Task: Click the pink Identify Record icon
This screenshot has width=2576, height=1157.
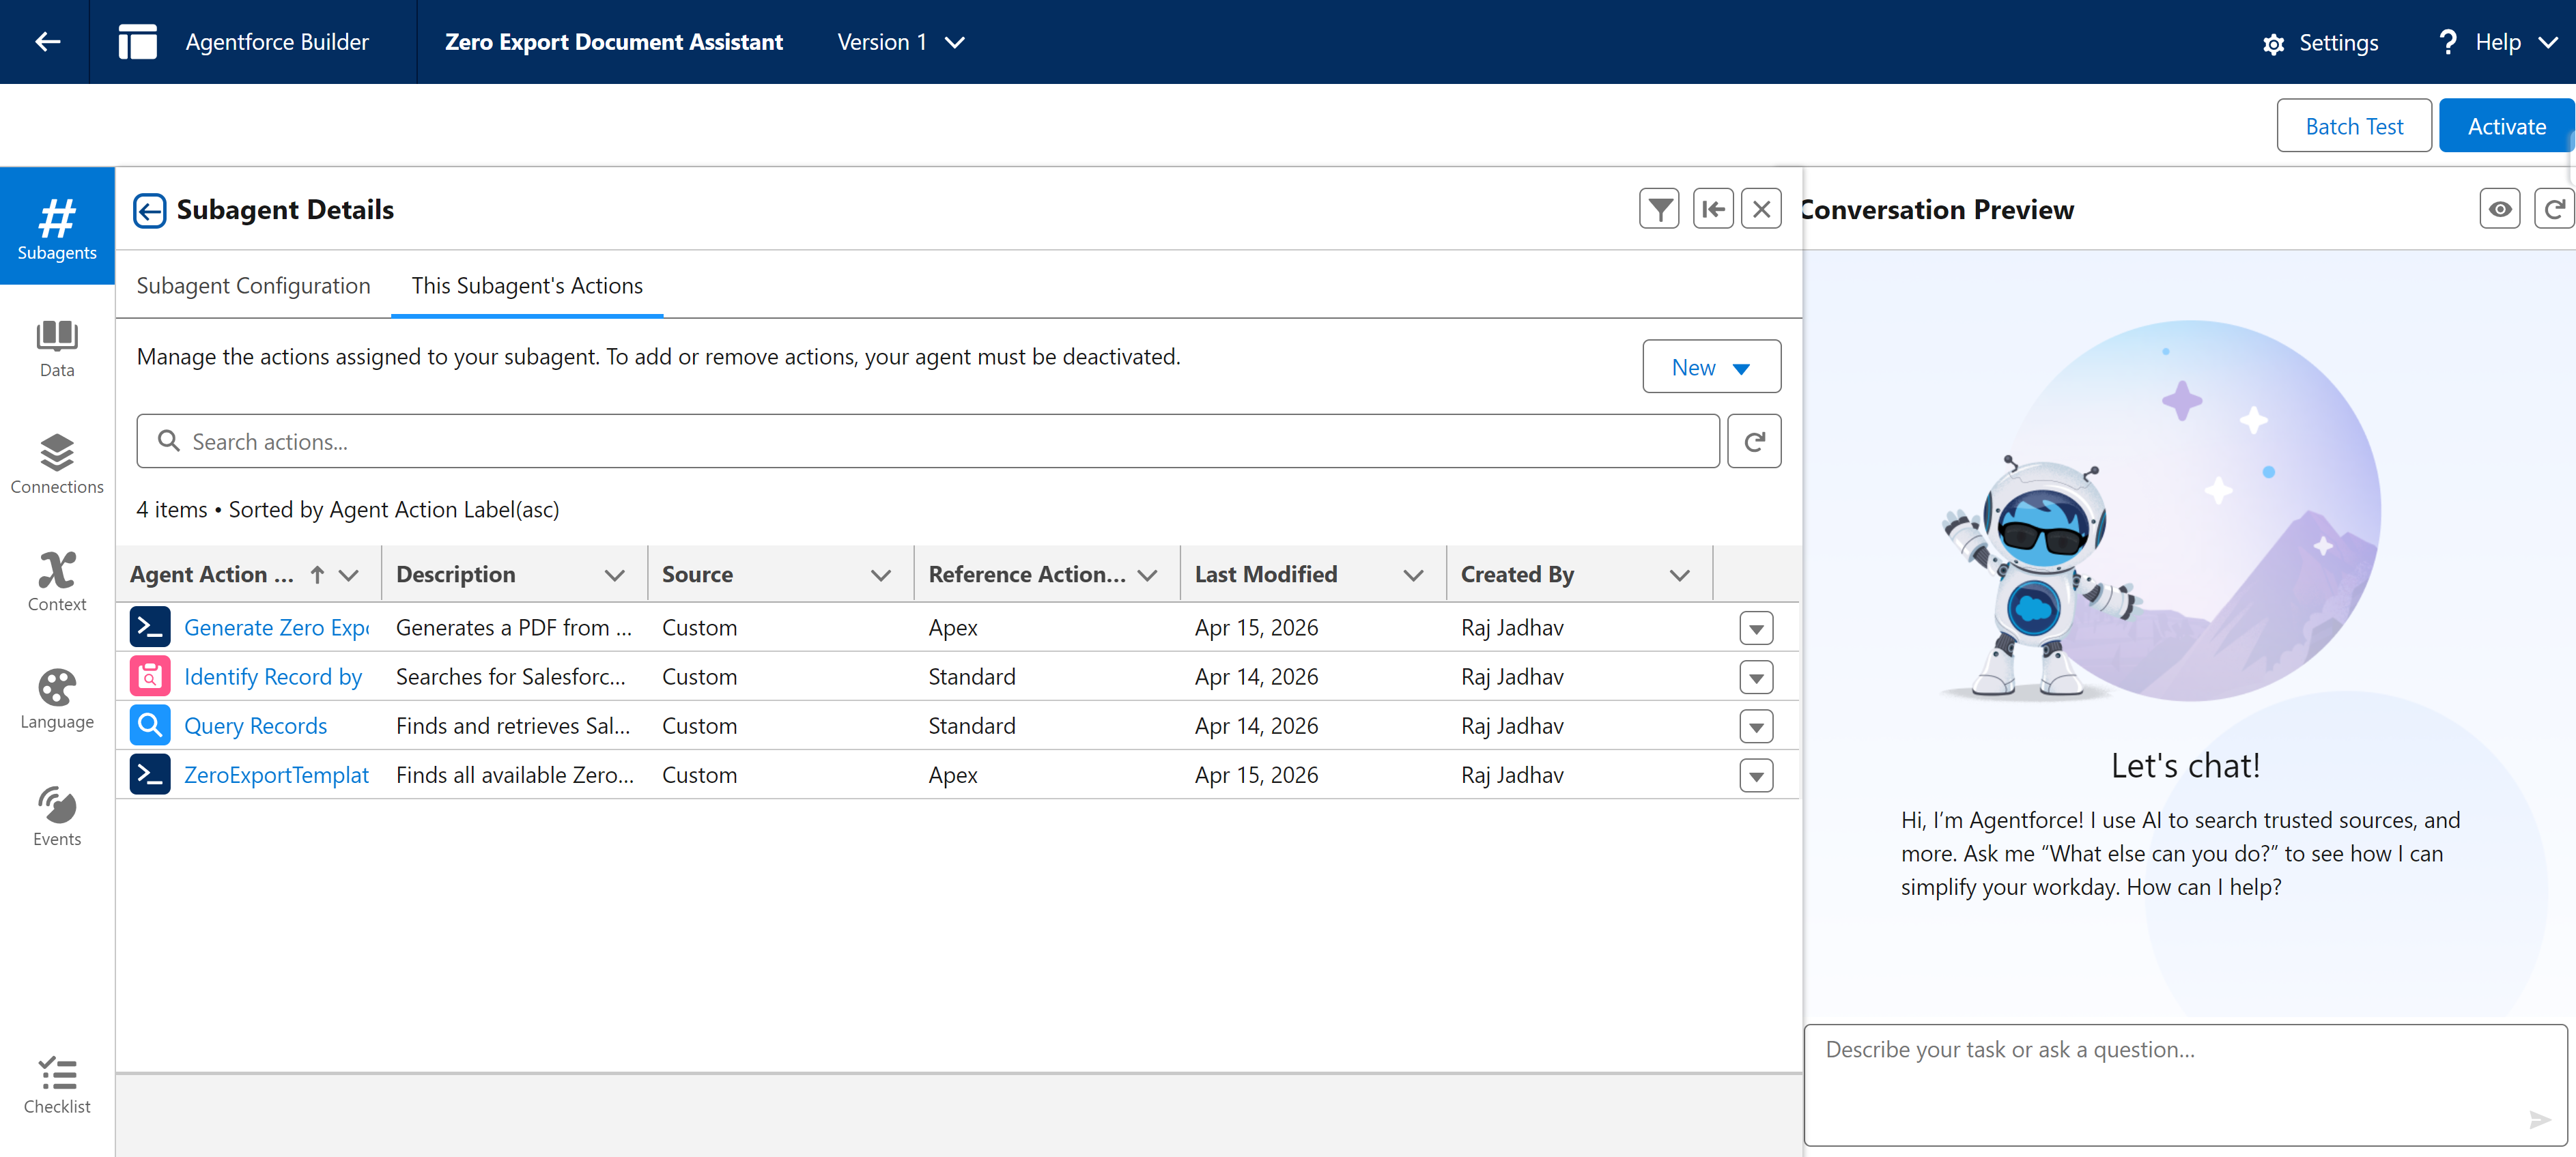Action: (x=150, y=676)
